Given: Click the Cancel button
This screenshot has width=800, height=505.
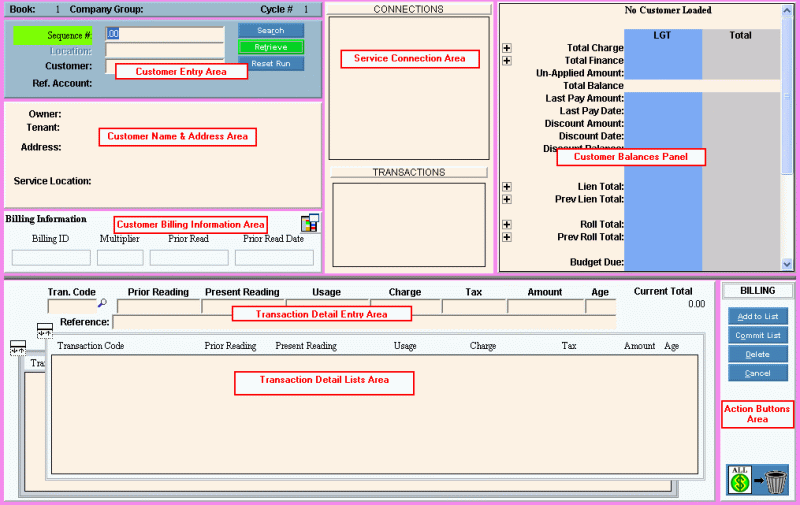Looking at the screenshot, I should tap(758, 373).
